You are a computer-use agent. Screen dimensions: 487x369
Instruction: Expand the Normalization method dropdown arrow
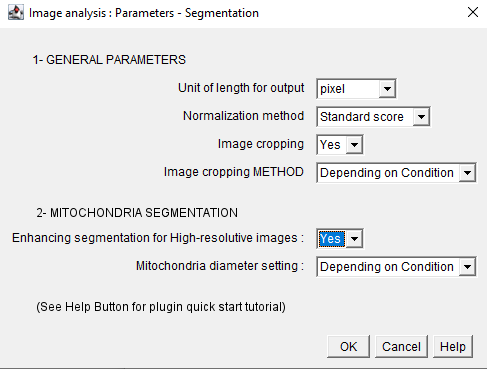(x=421, y=117)
